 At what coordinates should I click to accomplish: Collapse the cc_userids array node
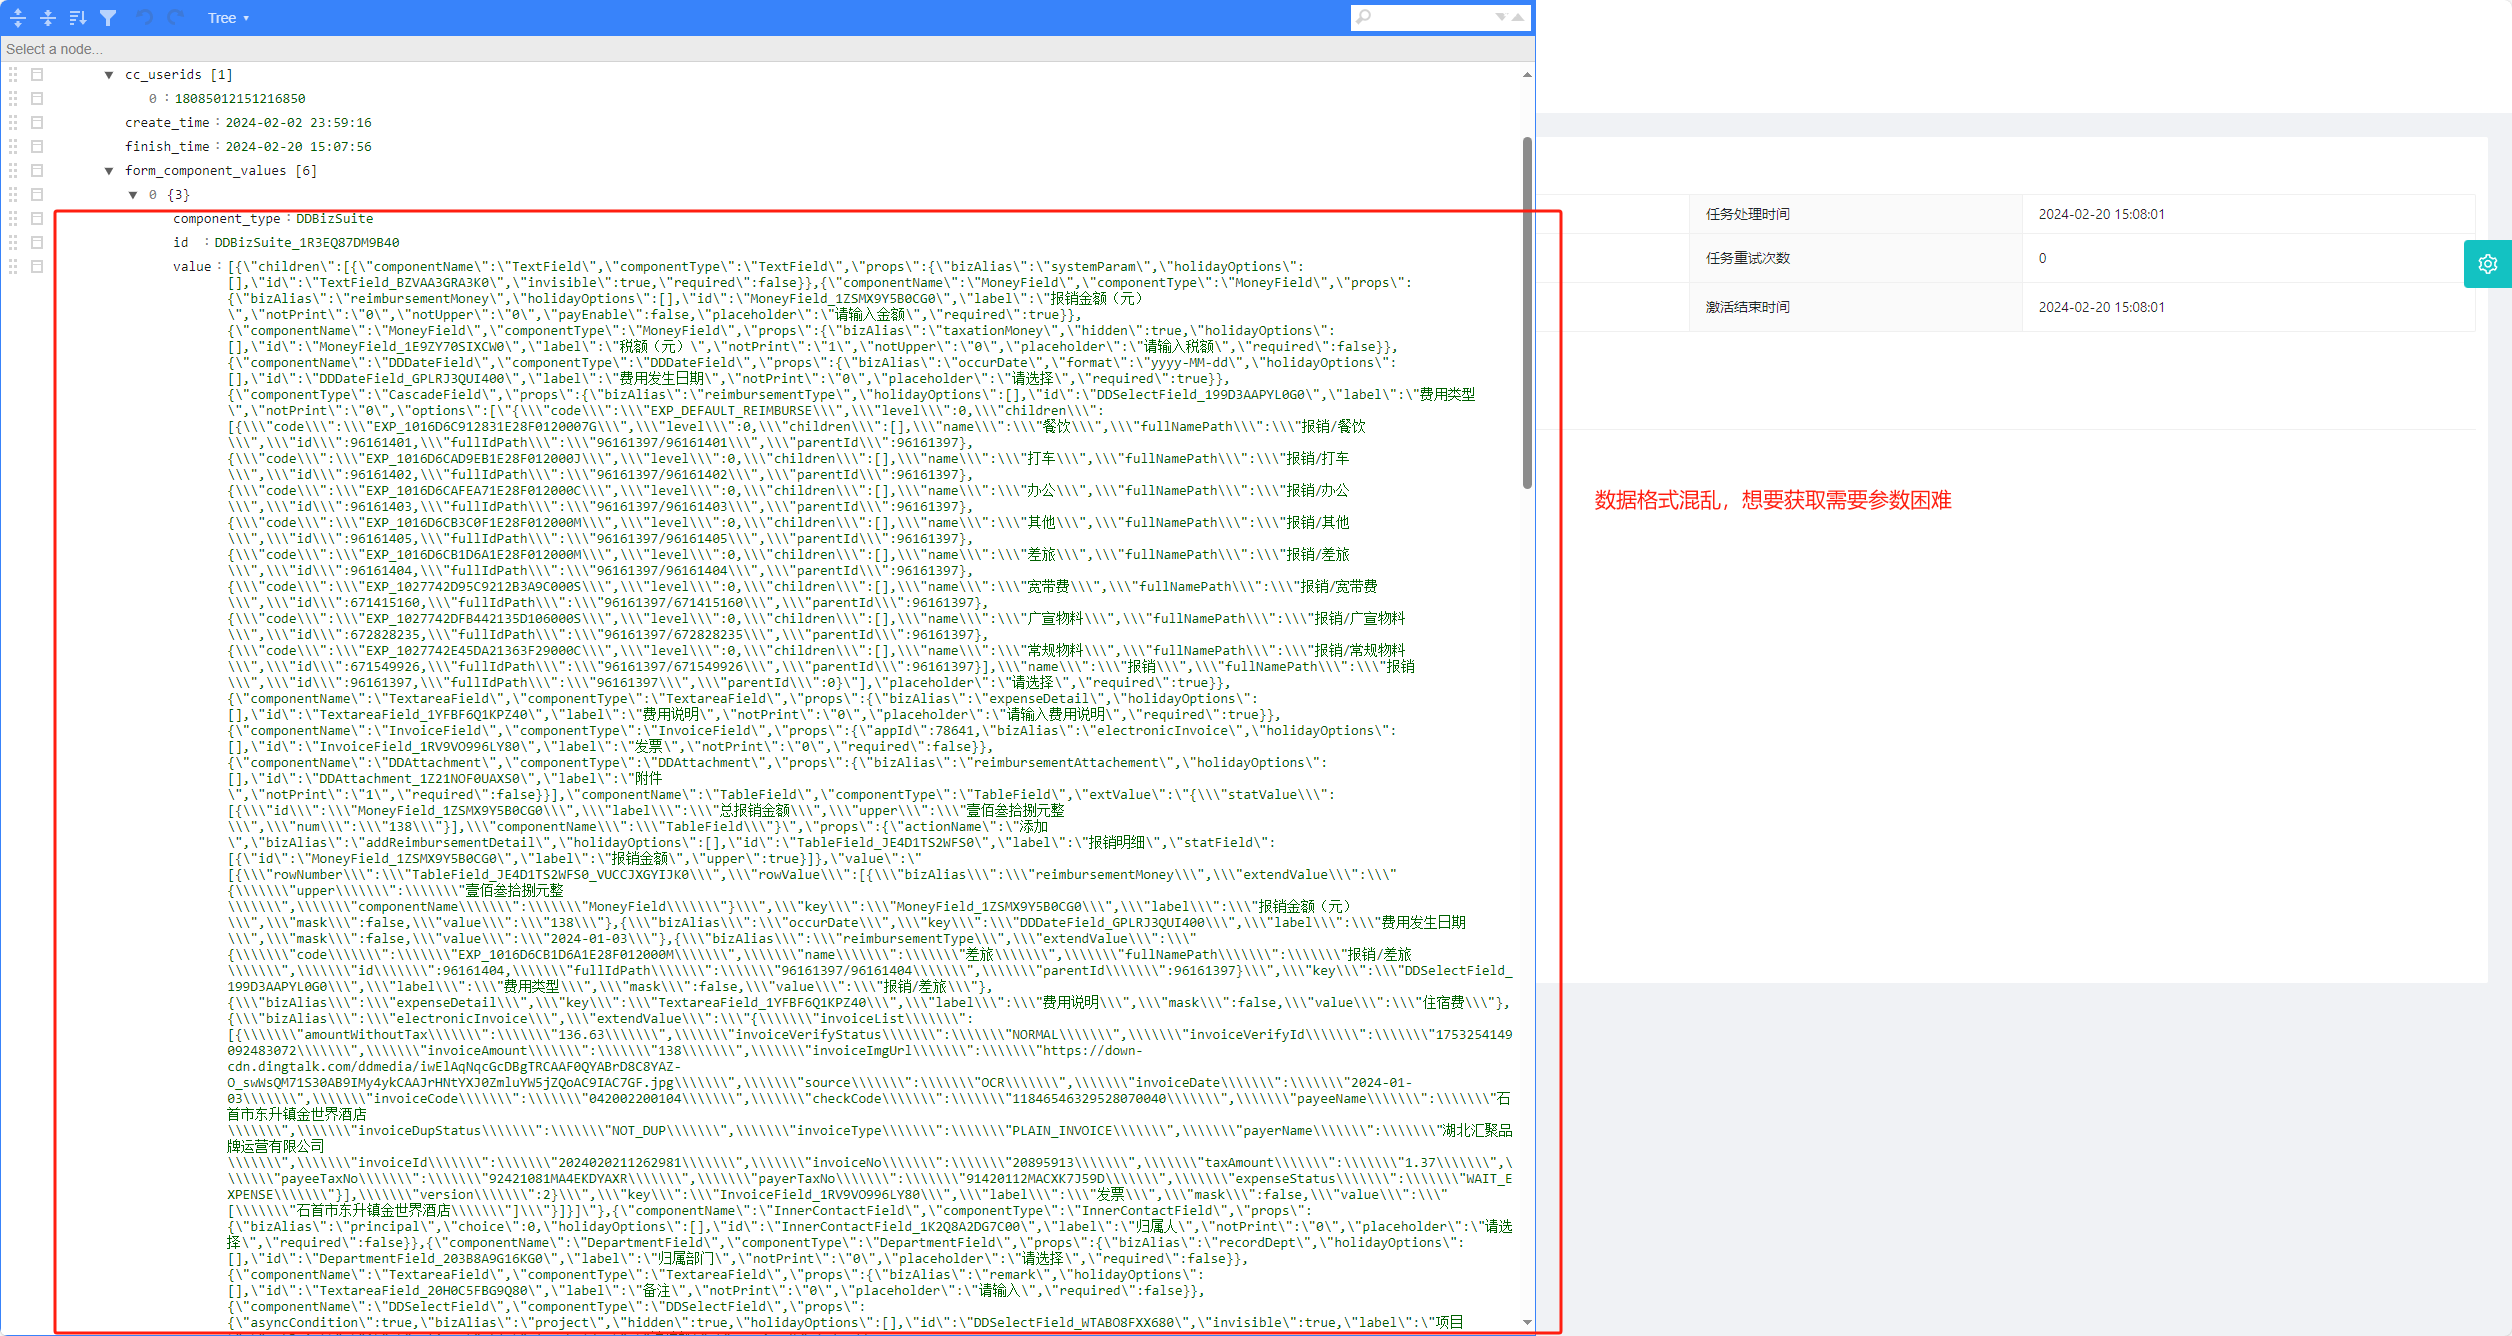(x=109, y=75)
